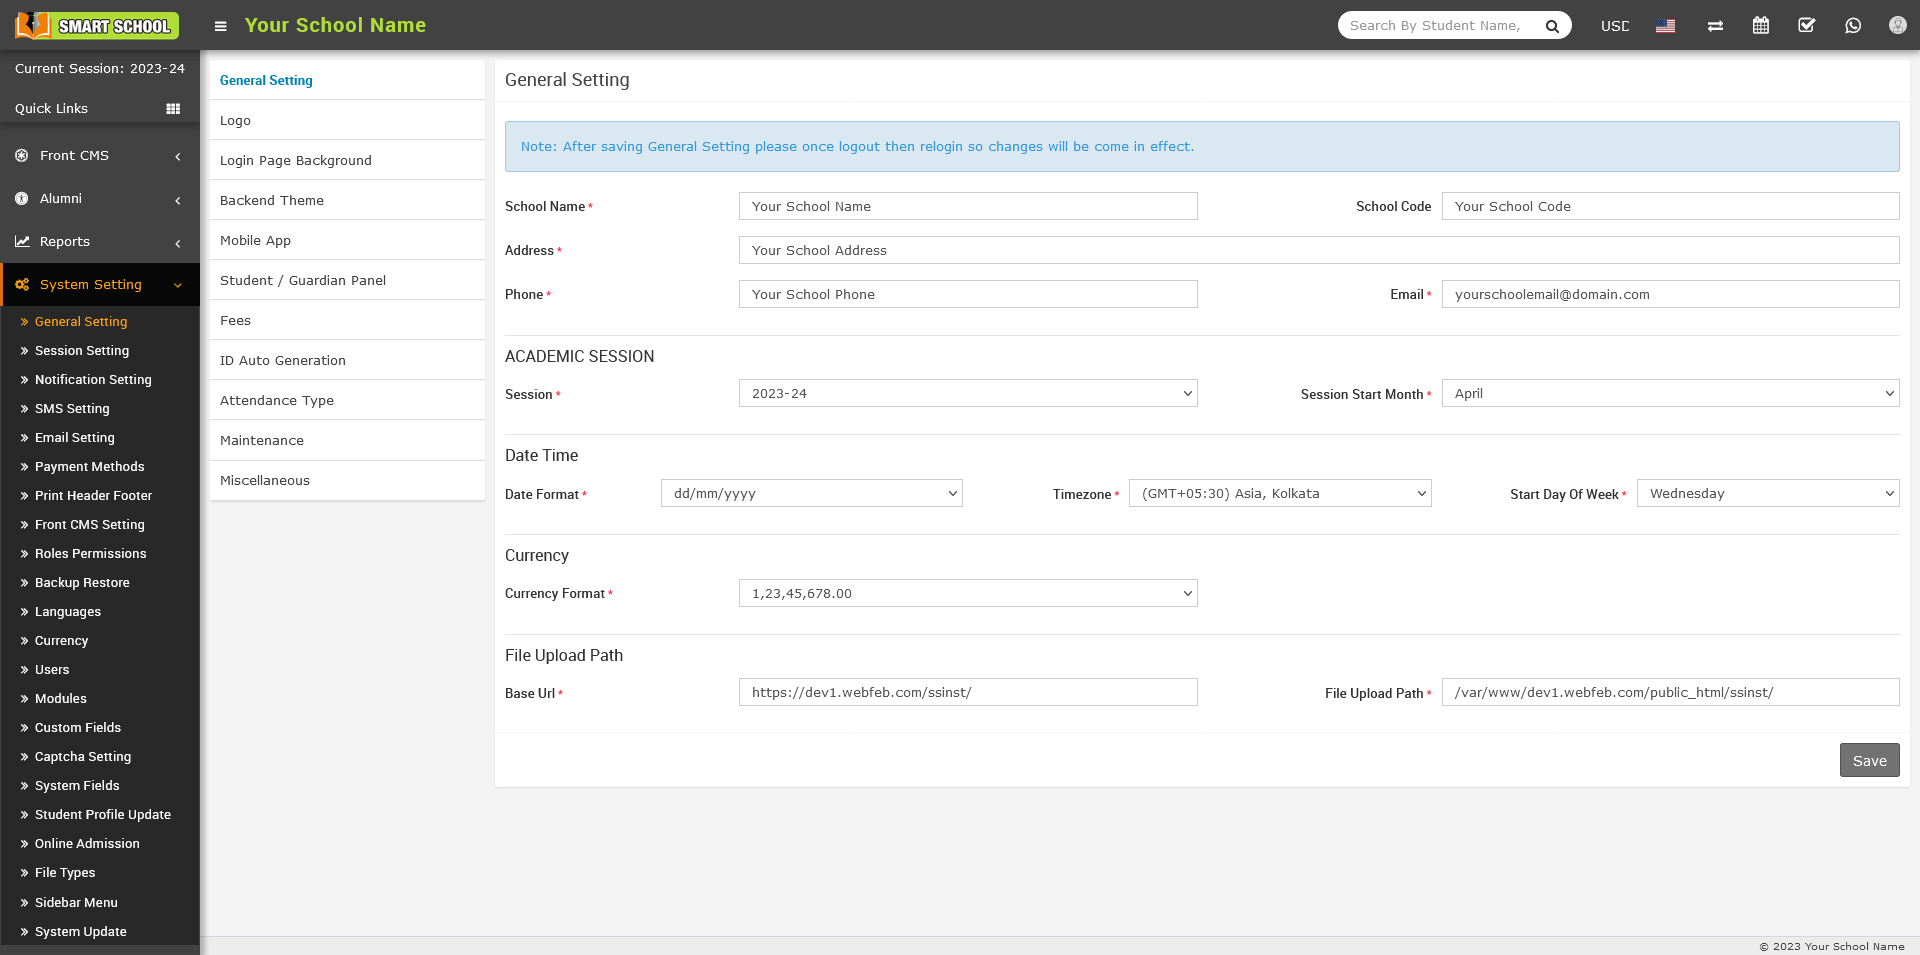Open the Start Day Of Week dropdown

(1767, 494)
